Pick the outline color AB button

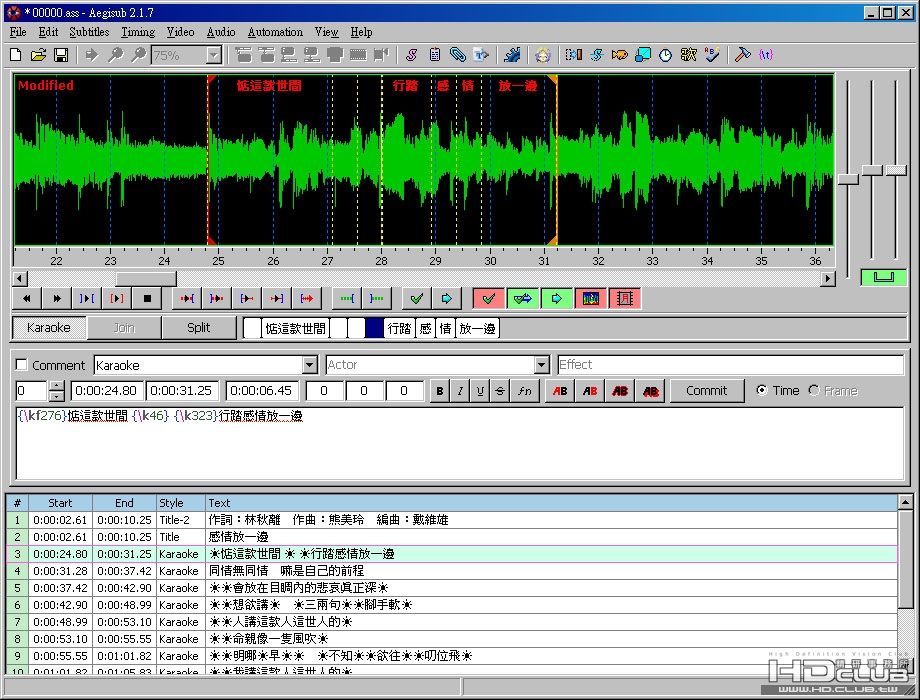tap(620, 391)
